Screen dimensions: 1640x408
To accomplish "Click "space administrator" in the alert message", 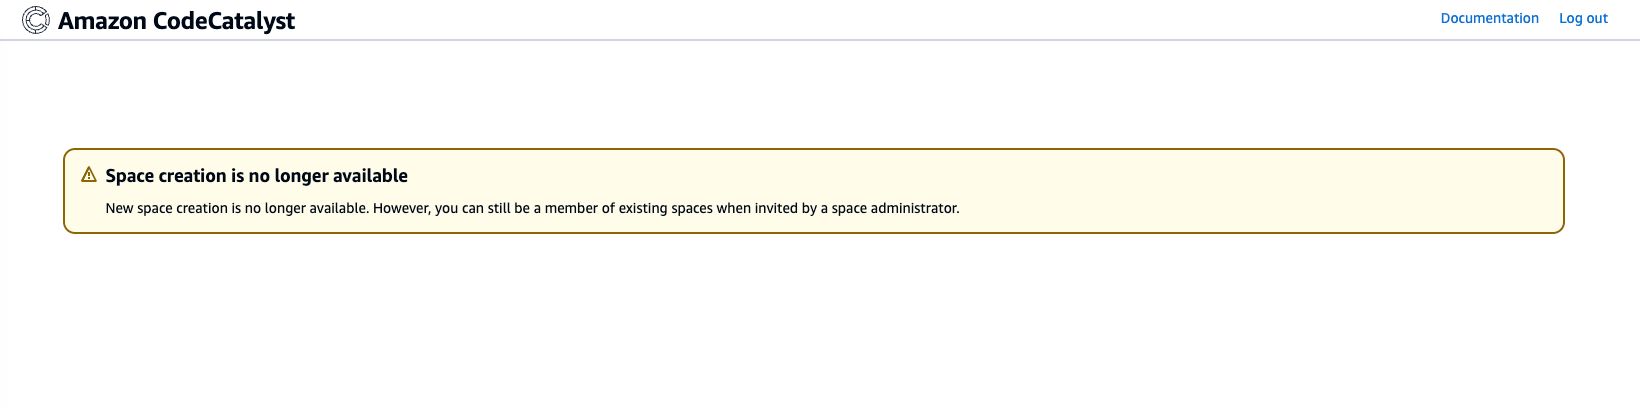I will (895, 208).
